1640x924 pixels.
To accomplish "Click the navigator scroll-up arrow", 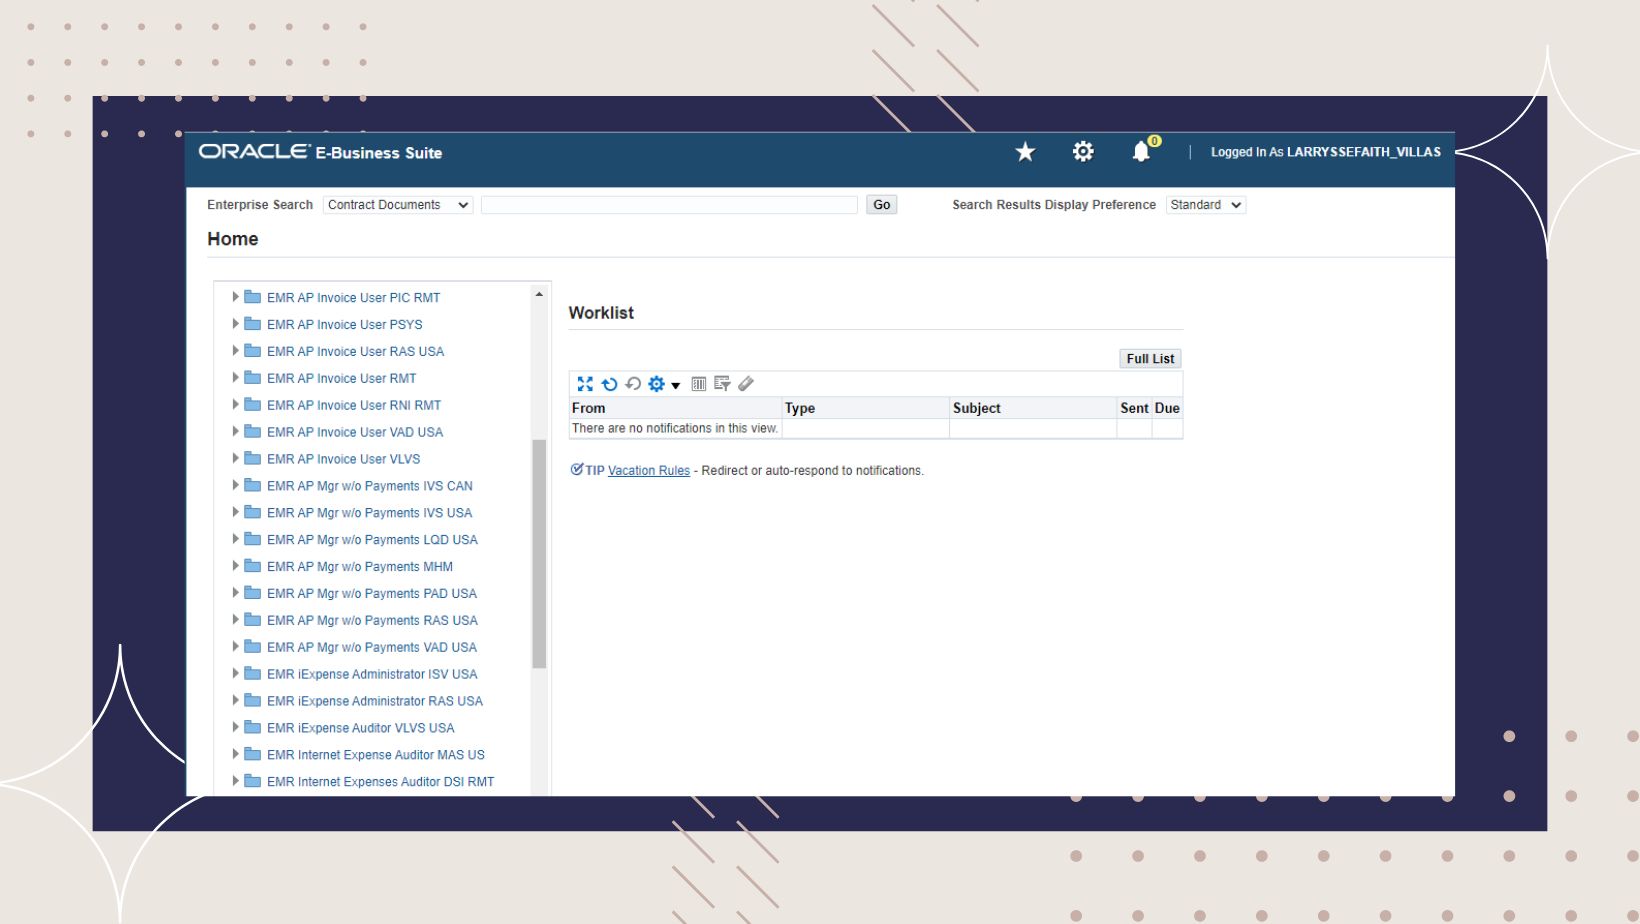I will (x=539, y=294).
